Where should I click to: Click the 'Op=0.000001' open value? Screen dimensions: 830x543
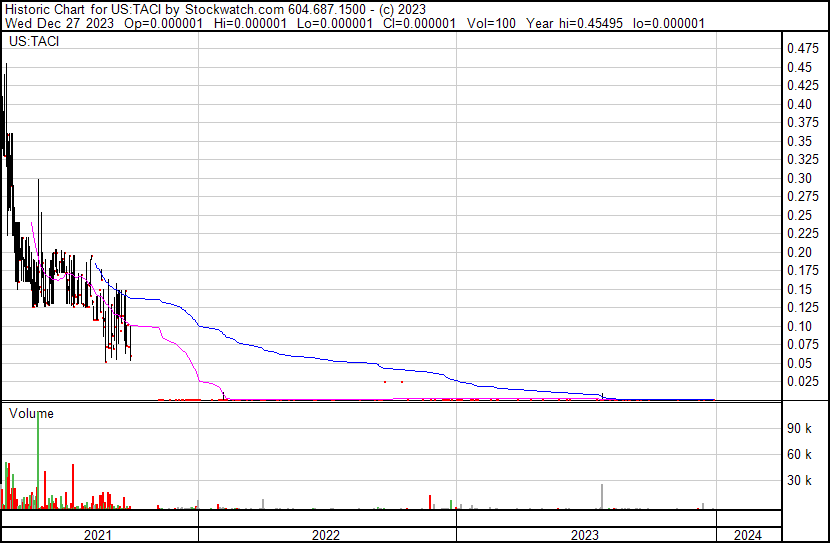164,23
